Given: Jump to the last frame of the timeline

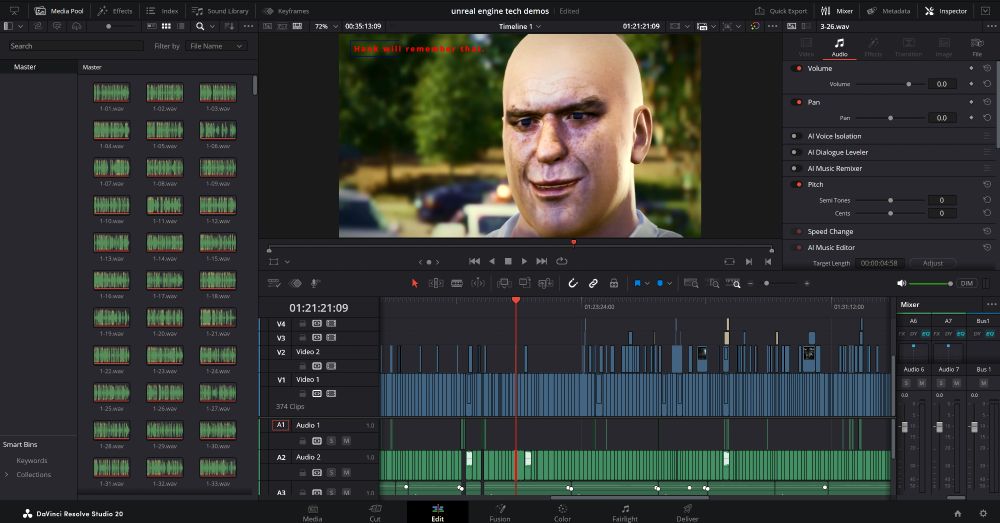Looking at the screenshot, I should click(541, 262).
